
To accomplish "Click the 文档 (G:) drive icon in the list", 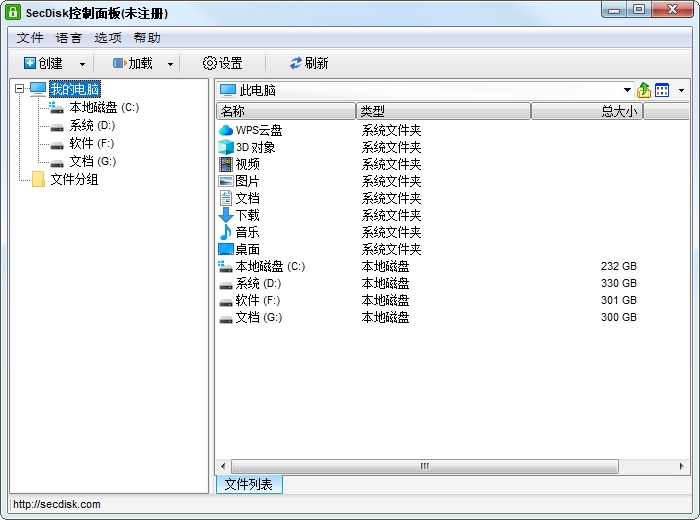I will (x=226, y=318).
